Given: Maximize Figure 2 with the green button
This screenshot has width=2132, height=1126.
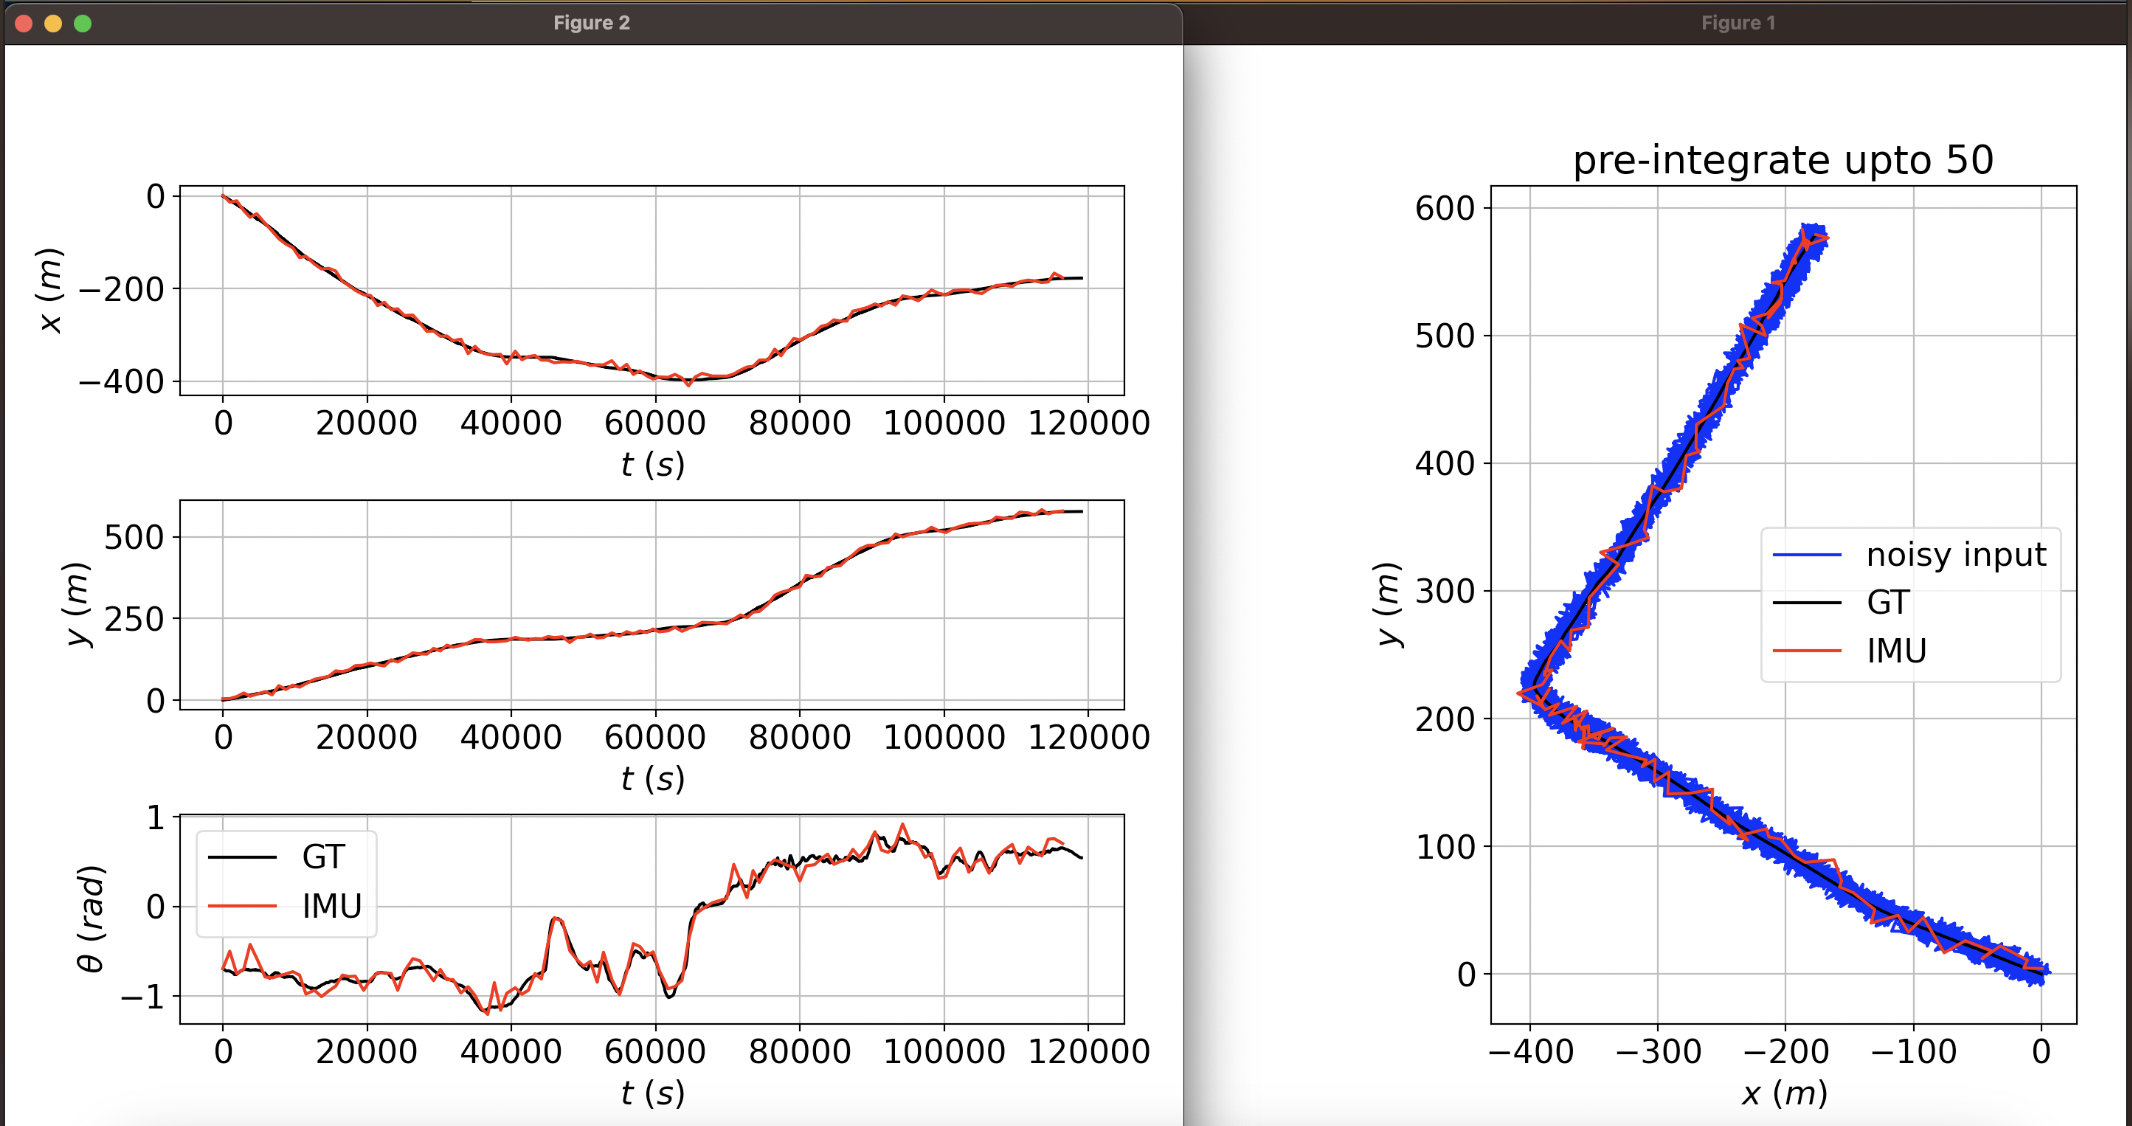Looking at the screenshot, I should [83, 23].
